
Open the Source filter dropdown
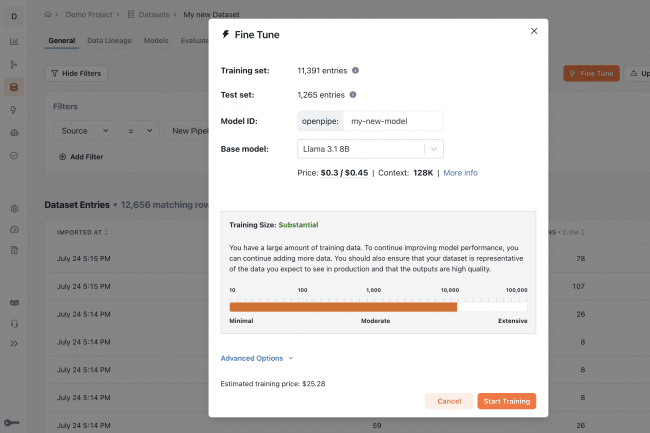[84, 131]
